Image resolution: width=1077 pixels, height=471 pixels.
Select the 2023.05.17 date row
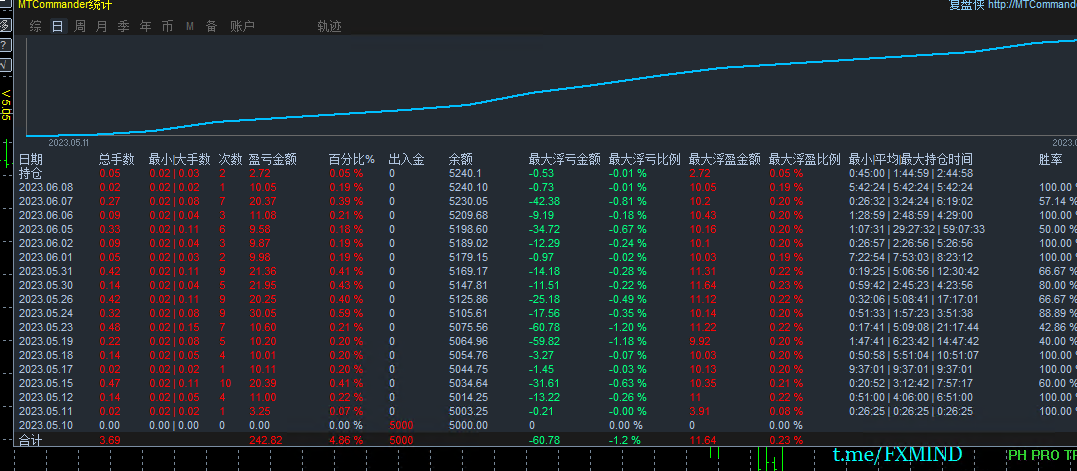click(x=45, y=369)
